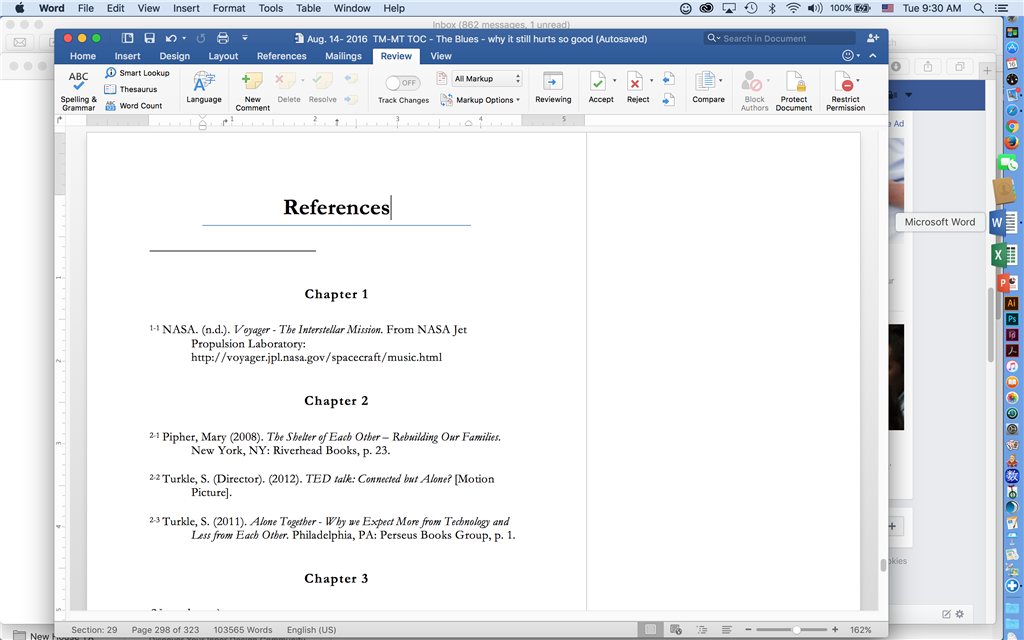Zoom in with the plus button
The image size is (1024, 640).
pyautogui.click(x=835, y=630)
